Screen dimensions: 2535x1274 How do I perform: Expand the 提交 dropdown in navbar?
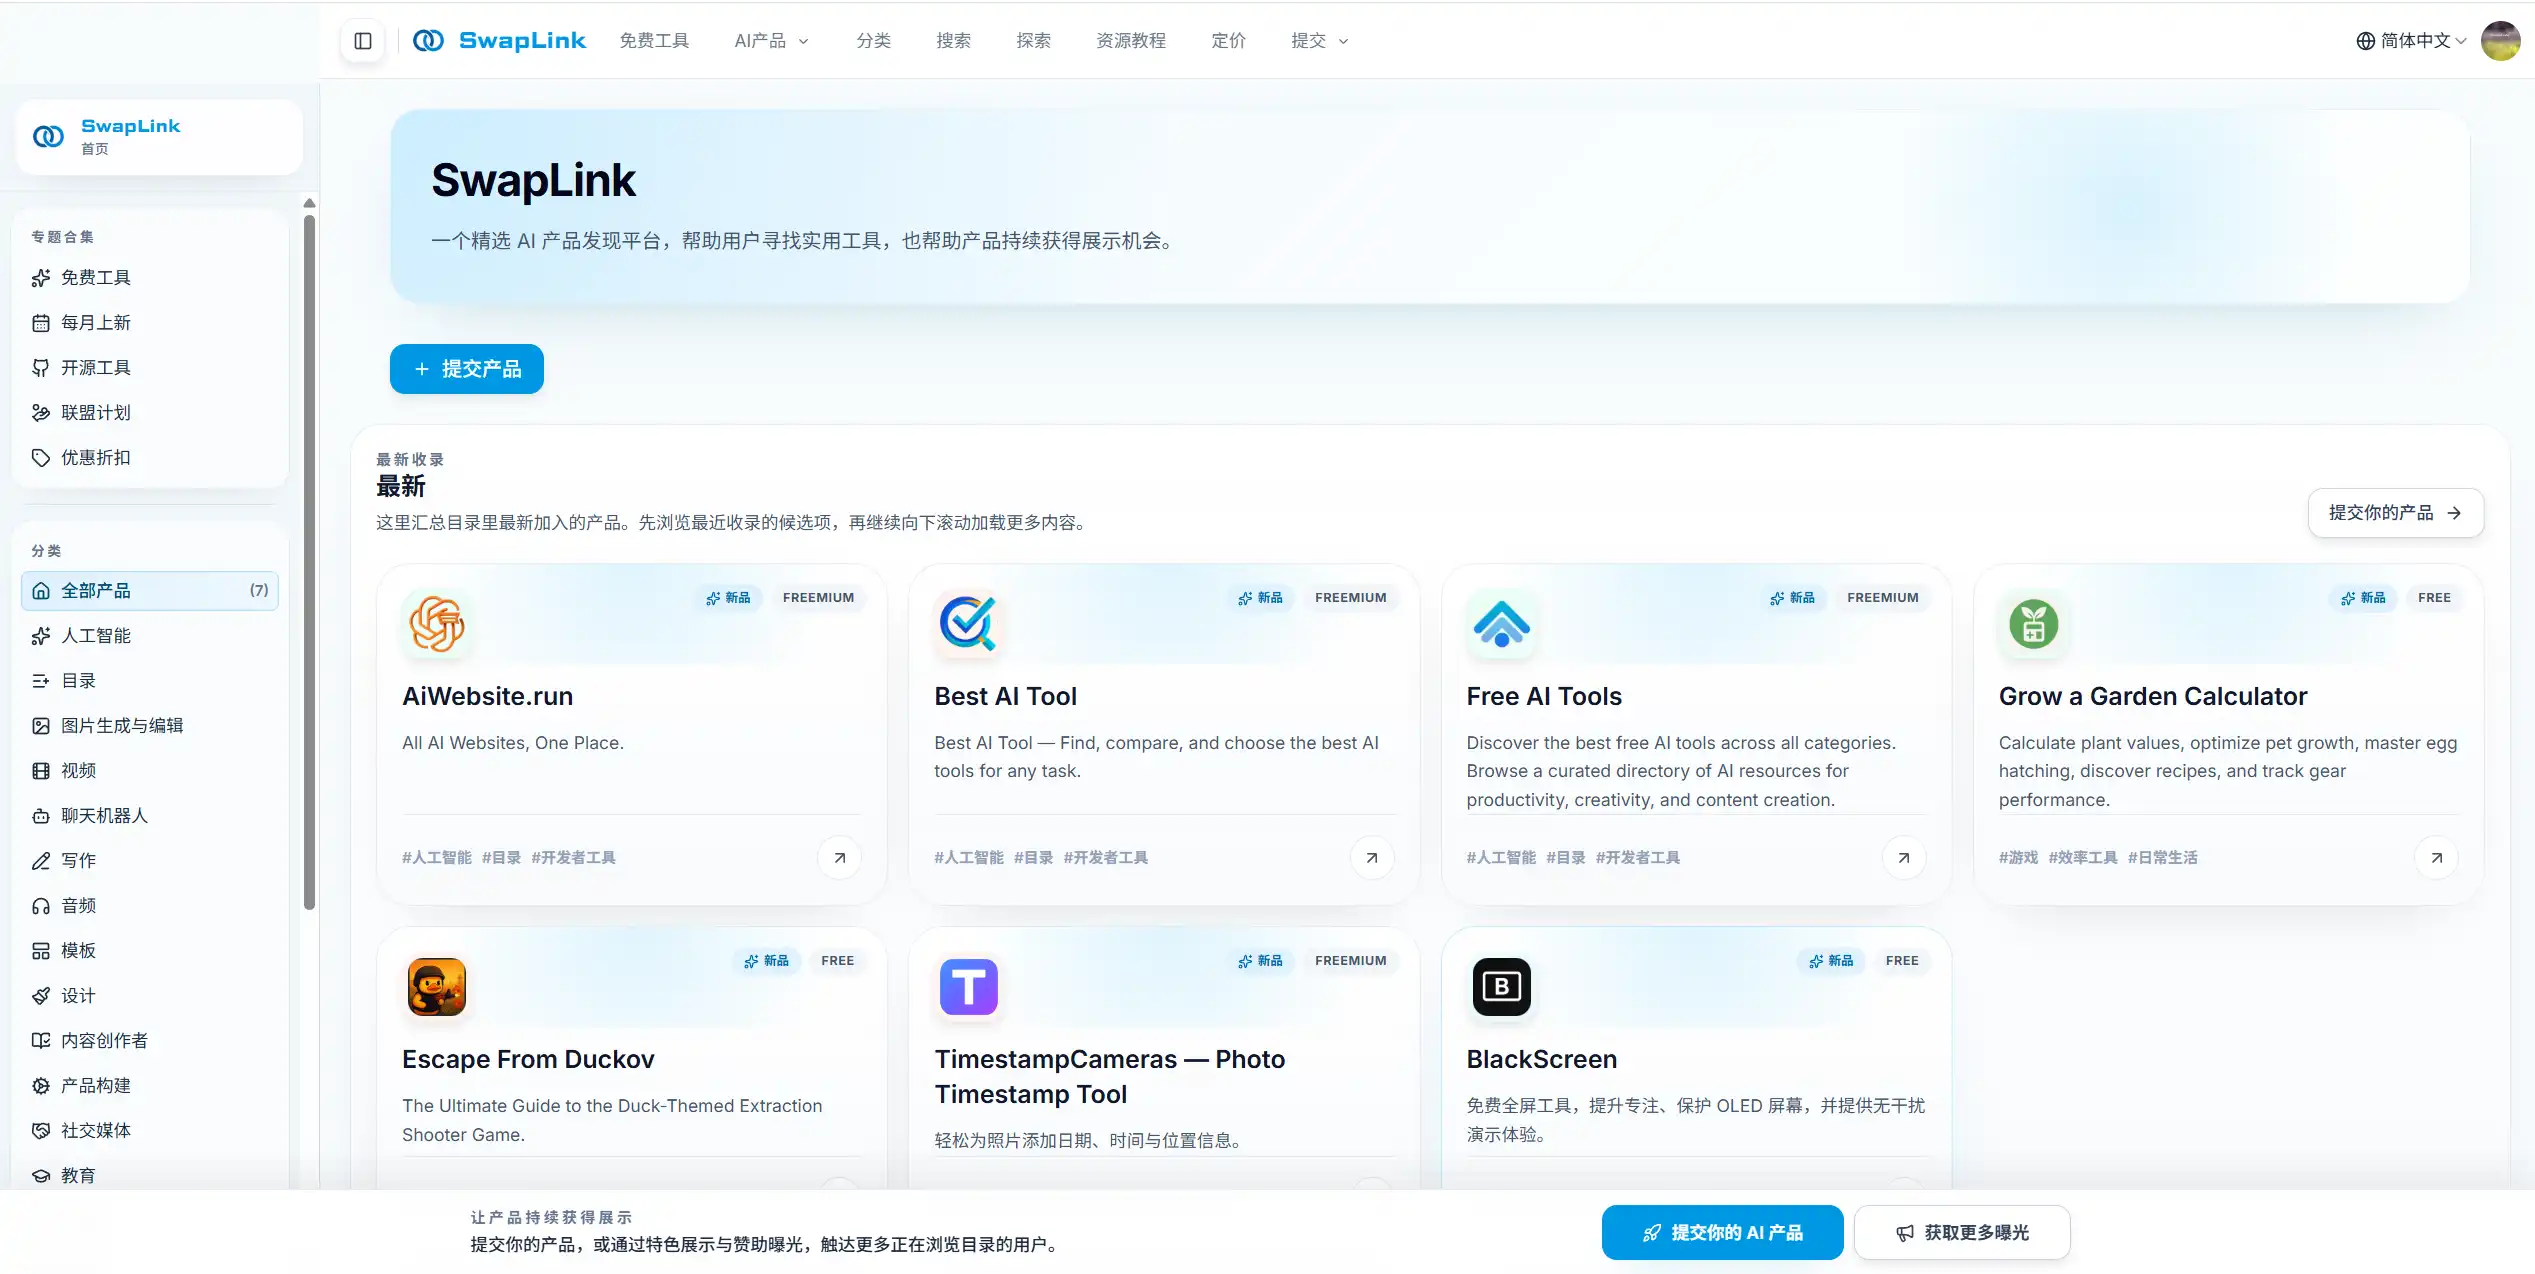pyautogui.click(x=1320, y=41)
